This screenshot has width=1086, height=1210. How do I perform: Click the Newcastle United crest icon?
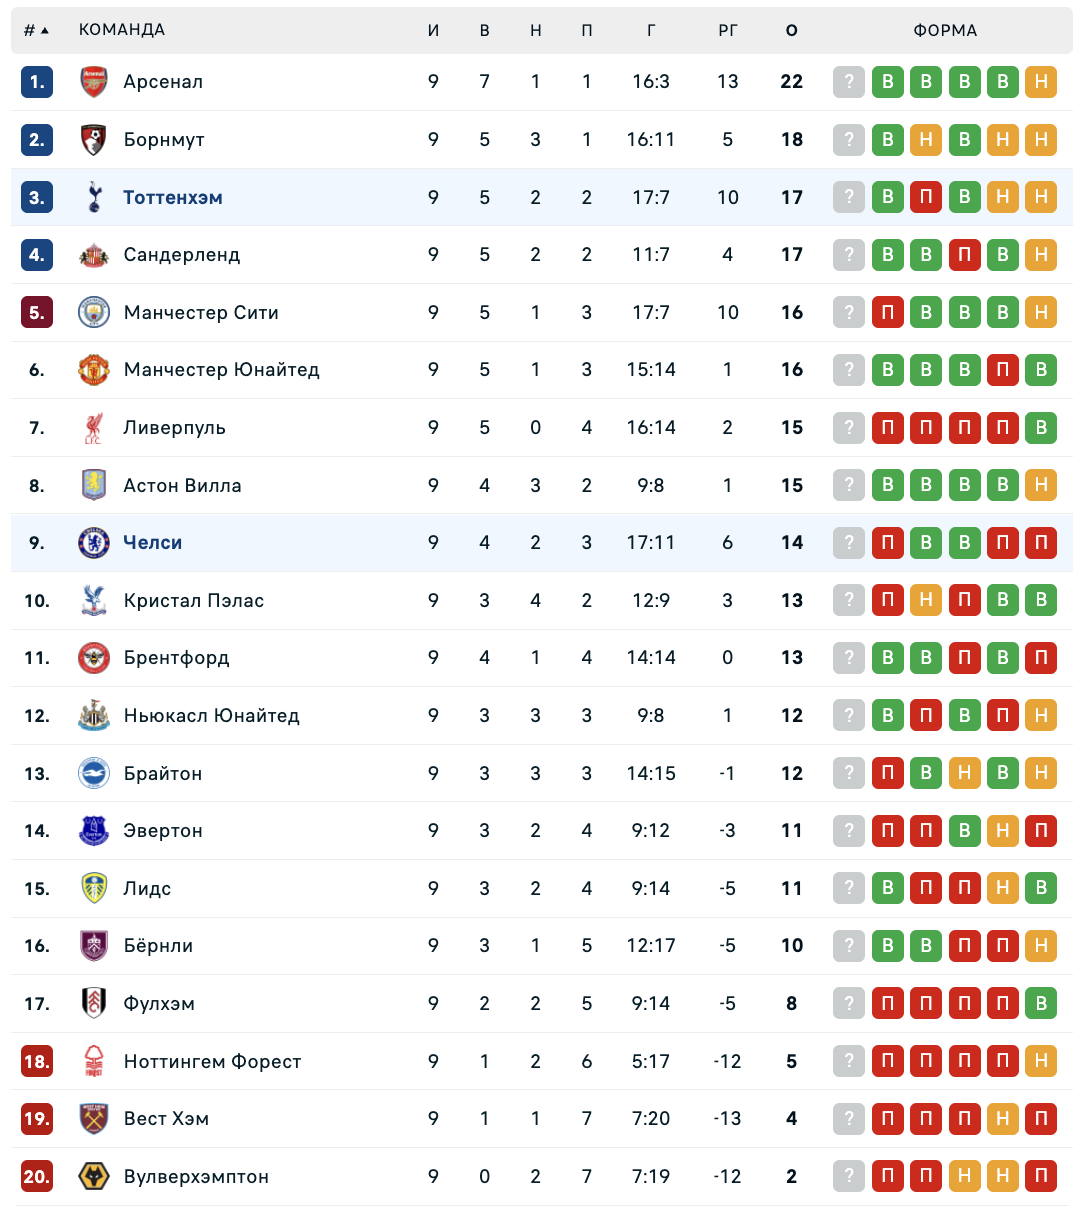click(x=94, y=716)
